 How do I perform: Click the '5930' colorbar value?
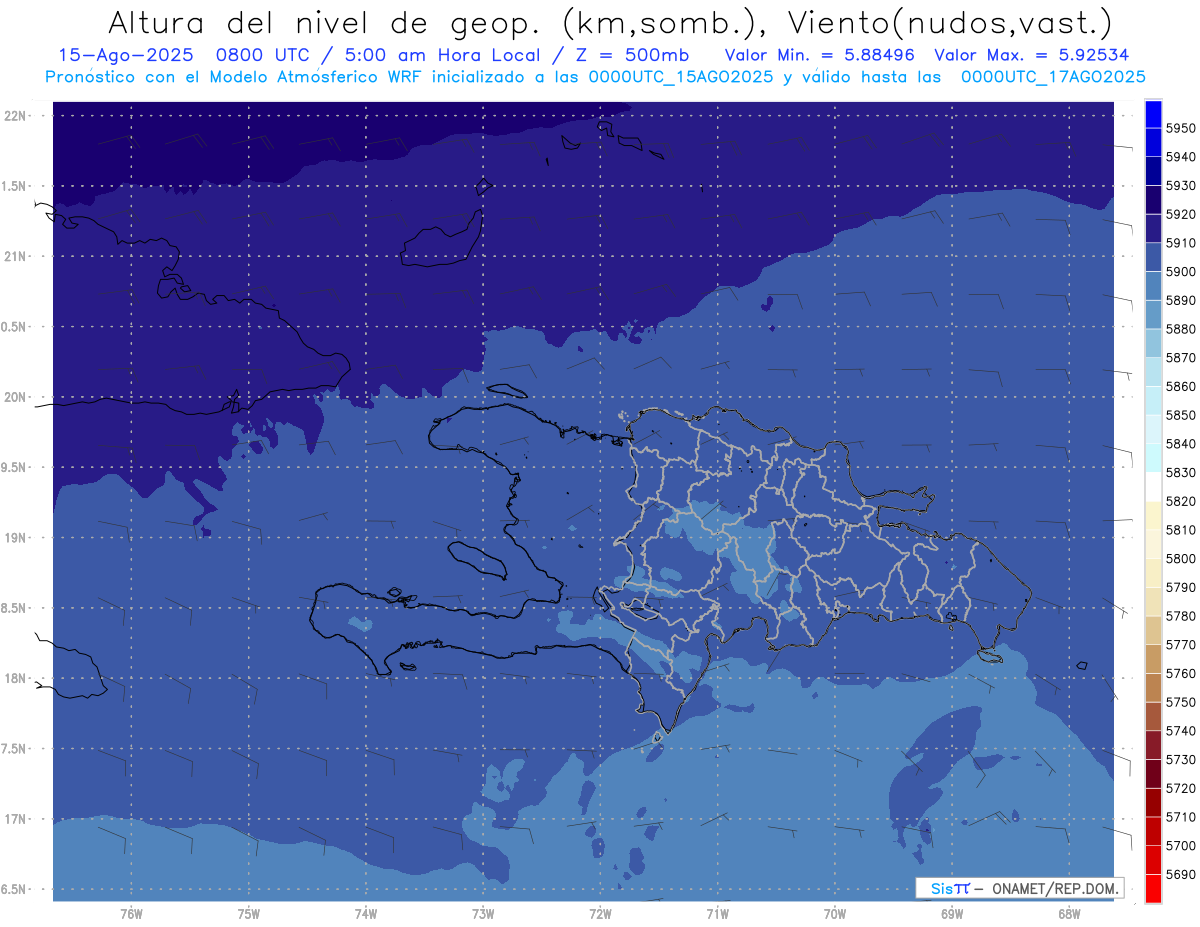pos(1180,186)
